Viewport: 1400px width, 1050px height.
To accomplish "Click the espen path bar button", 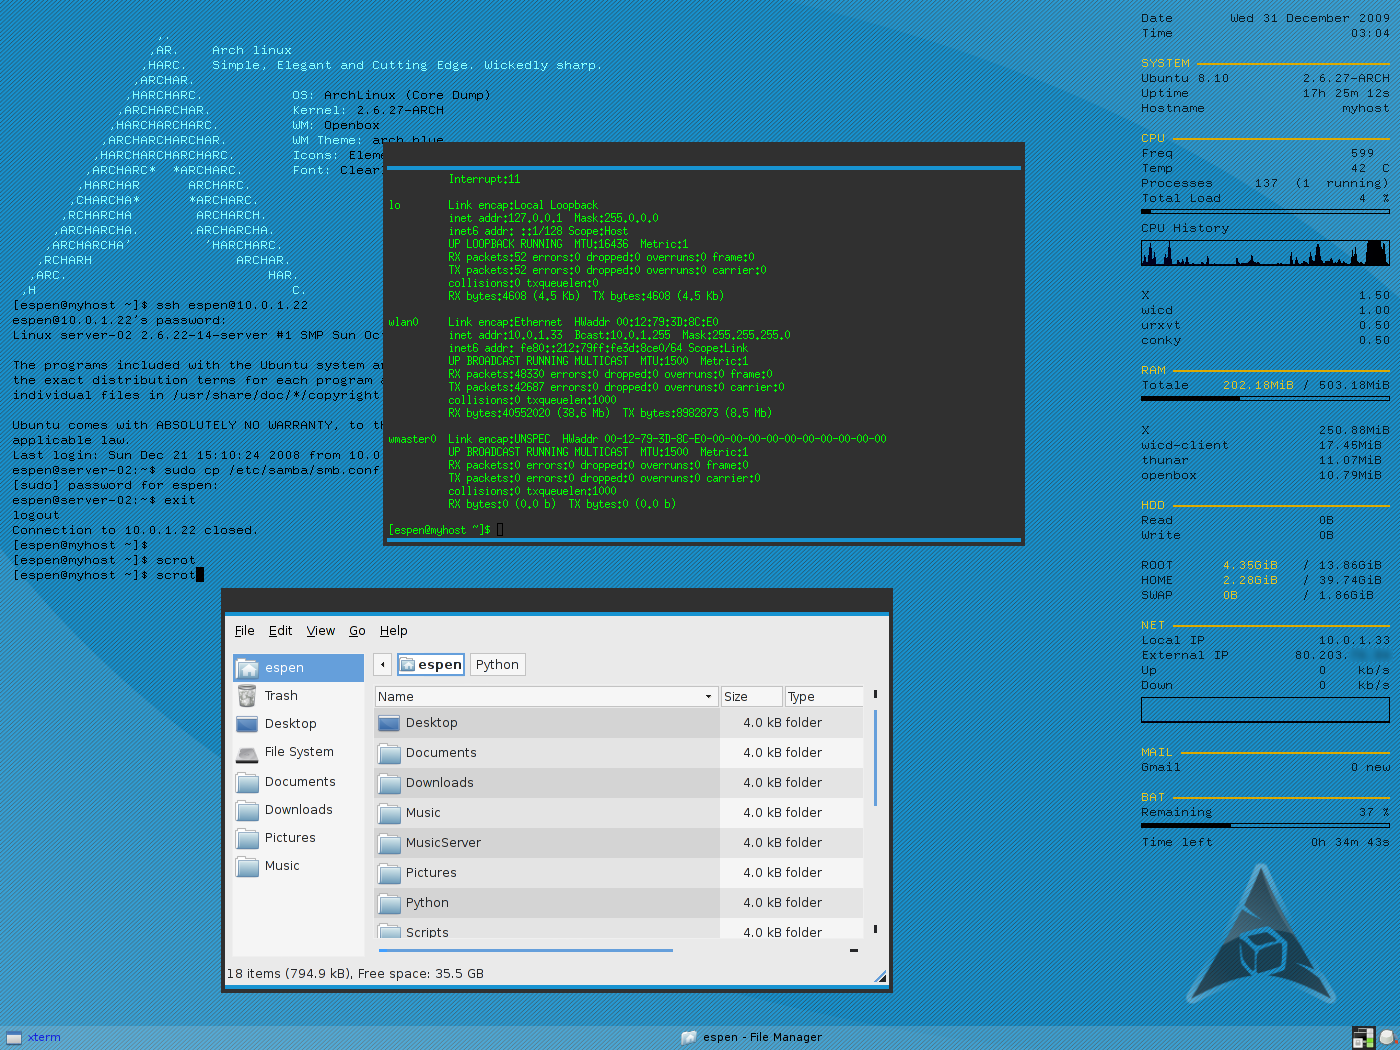I will point(431,665).
